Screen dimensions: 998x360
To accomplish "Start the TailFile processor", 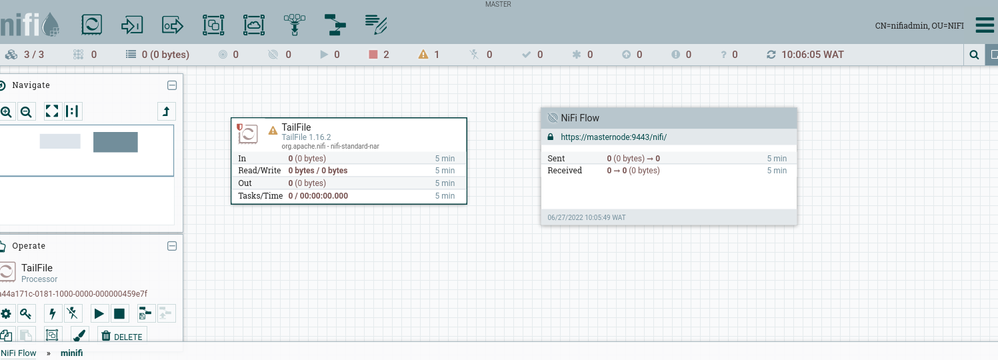I will tap(99, 314).
